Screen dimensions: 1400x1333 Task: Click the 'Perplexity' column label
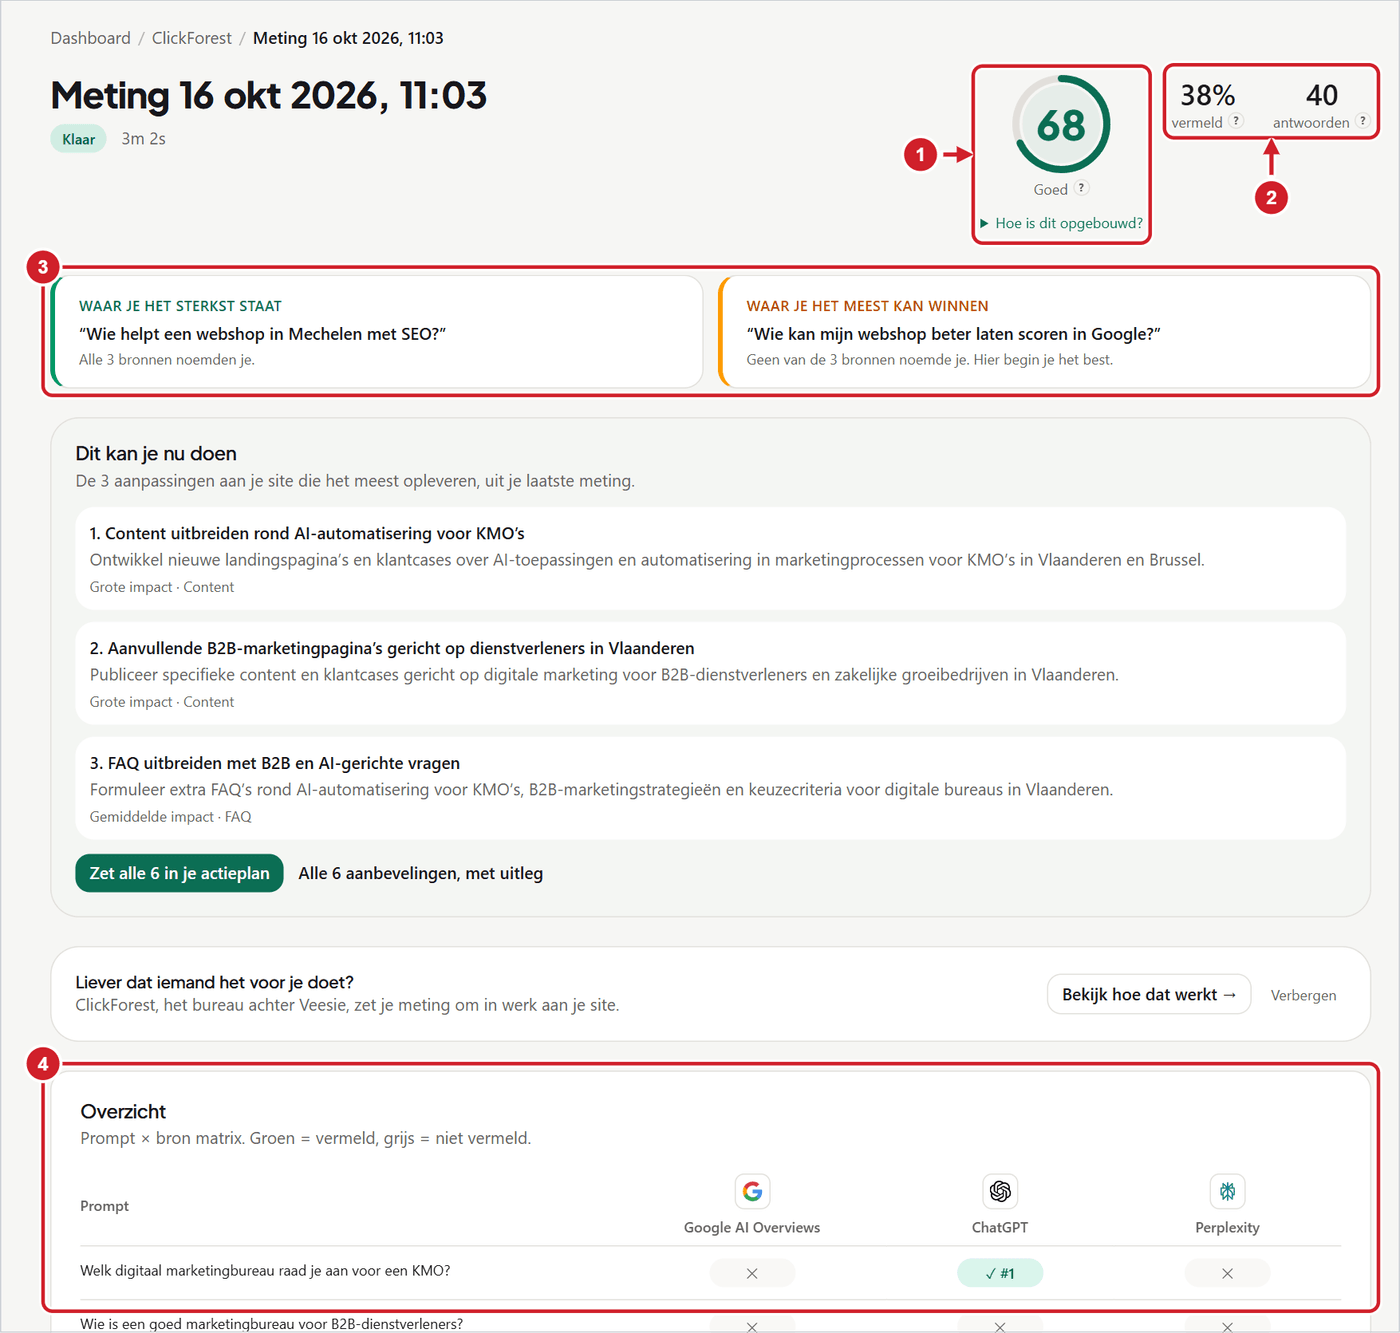coord(1227,1227)
